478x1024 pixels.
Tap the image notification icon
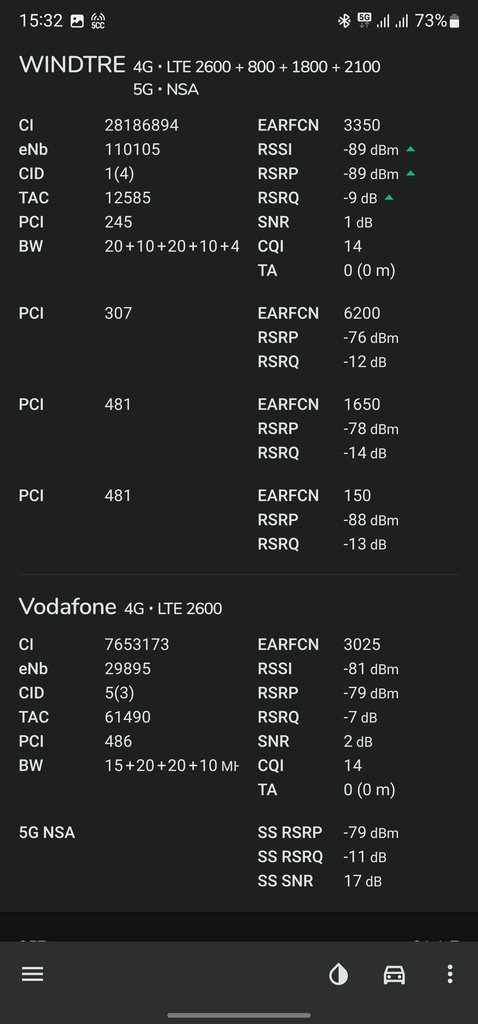[x=77, y=21]
